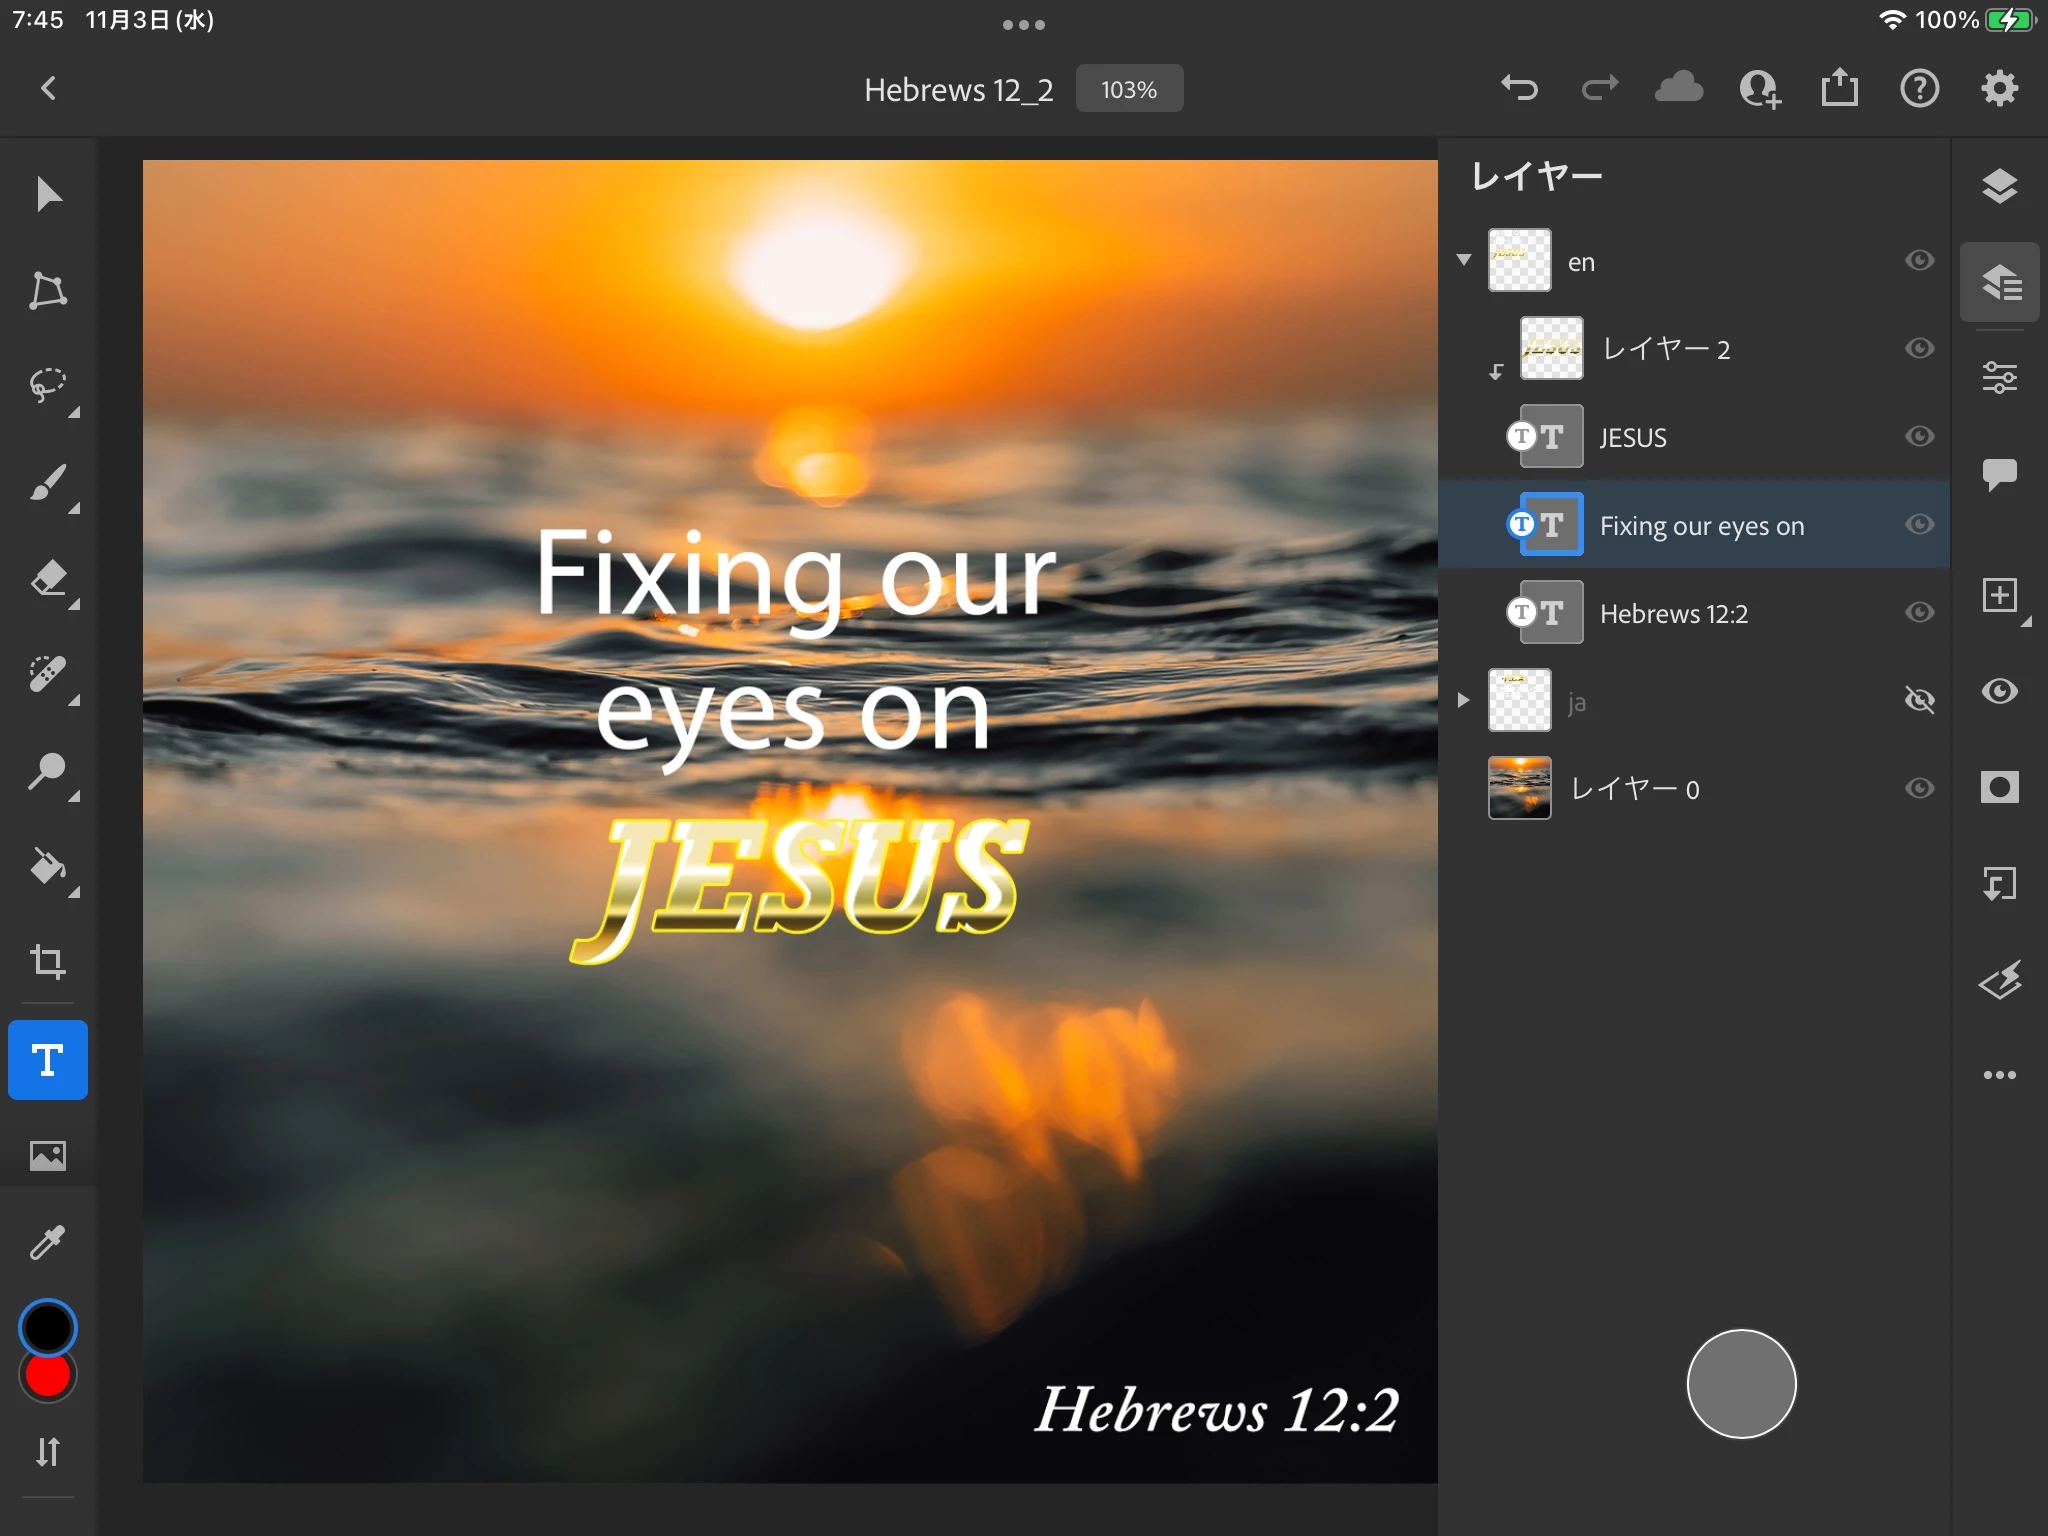Open the 103% zoom level menu
The width and height of the screenshot is (2048, 1536).
click(x=1128, y=90)
